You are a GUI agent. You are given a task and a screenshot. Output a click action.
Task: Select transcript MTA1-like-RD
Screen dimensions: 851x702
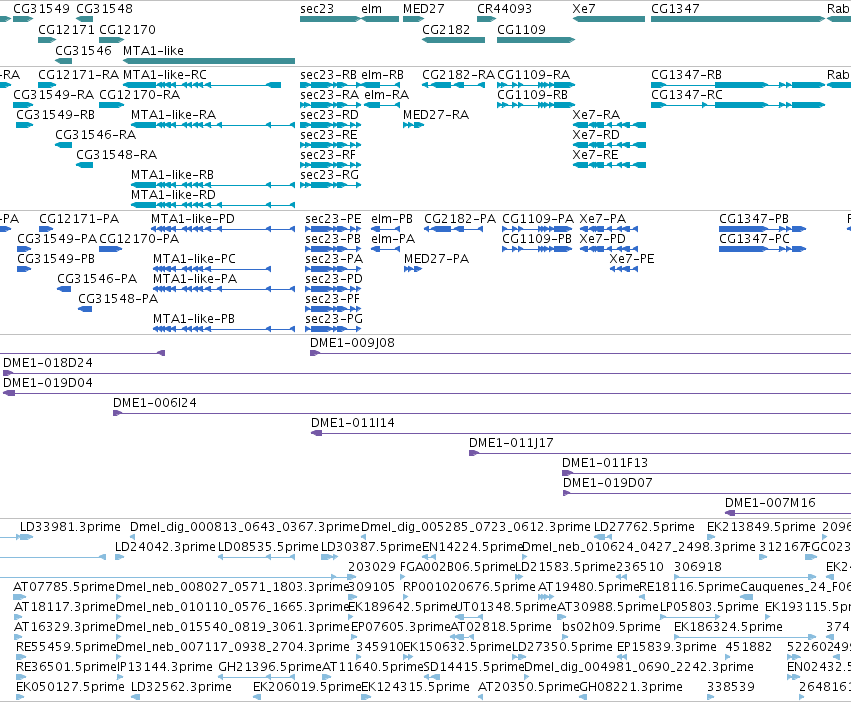[213, 205]
